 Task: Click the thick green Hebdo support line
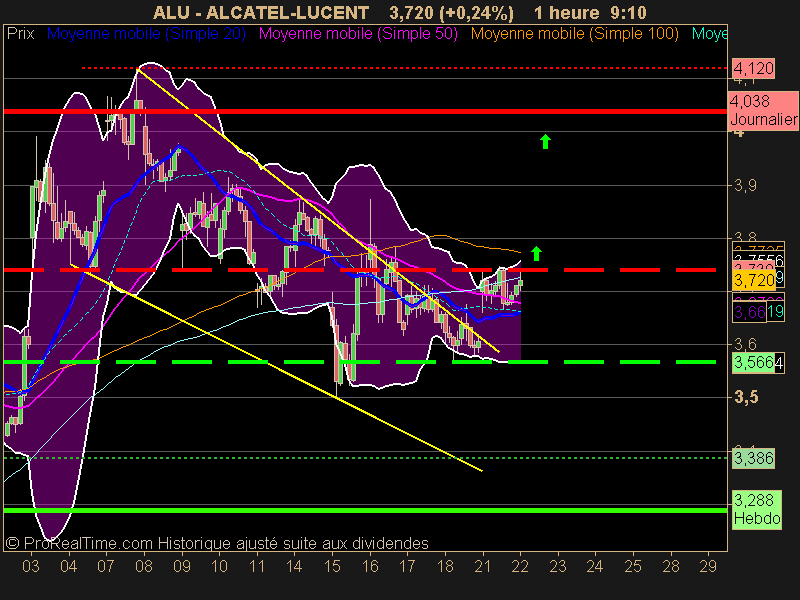pyautogui.click(x=365, y=510)
